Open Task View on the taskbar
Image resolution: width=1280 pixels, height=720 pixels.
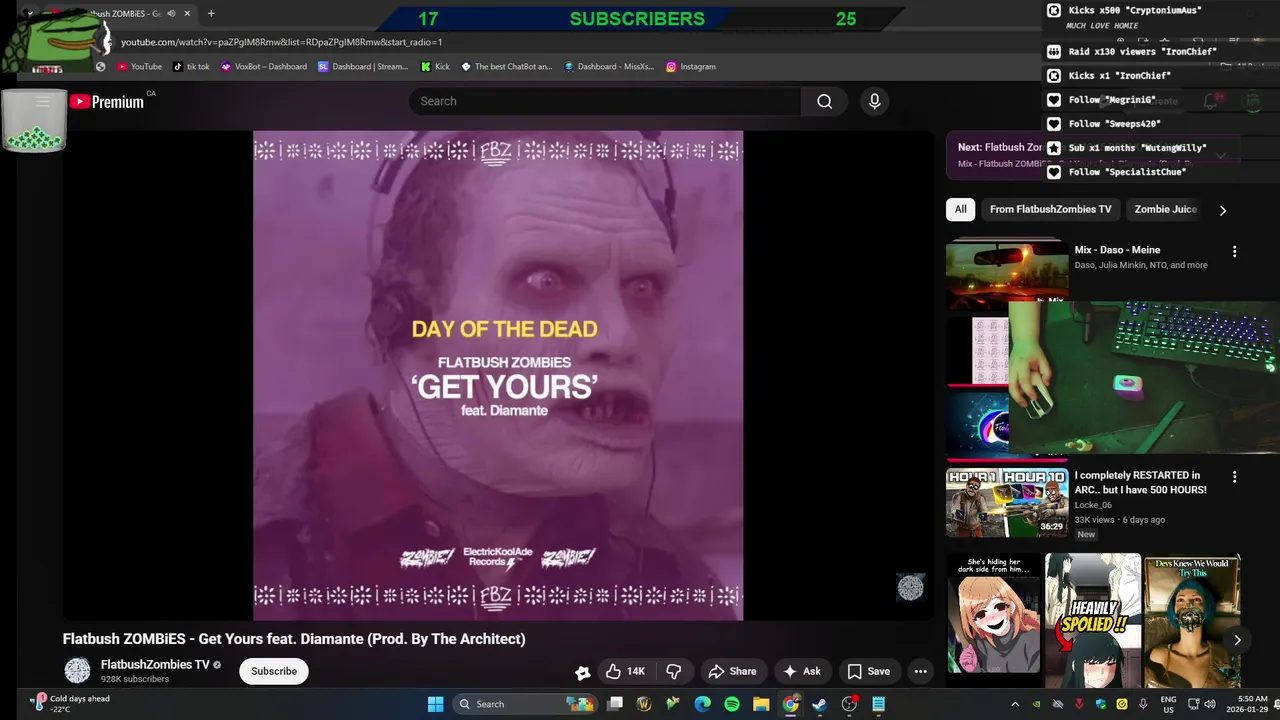615,704
